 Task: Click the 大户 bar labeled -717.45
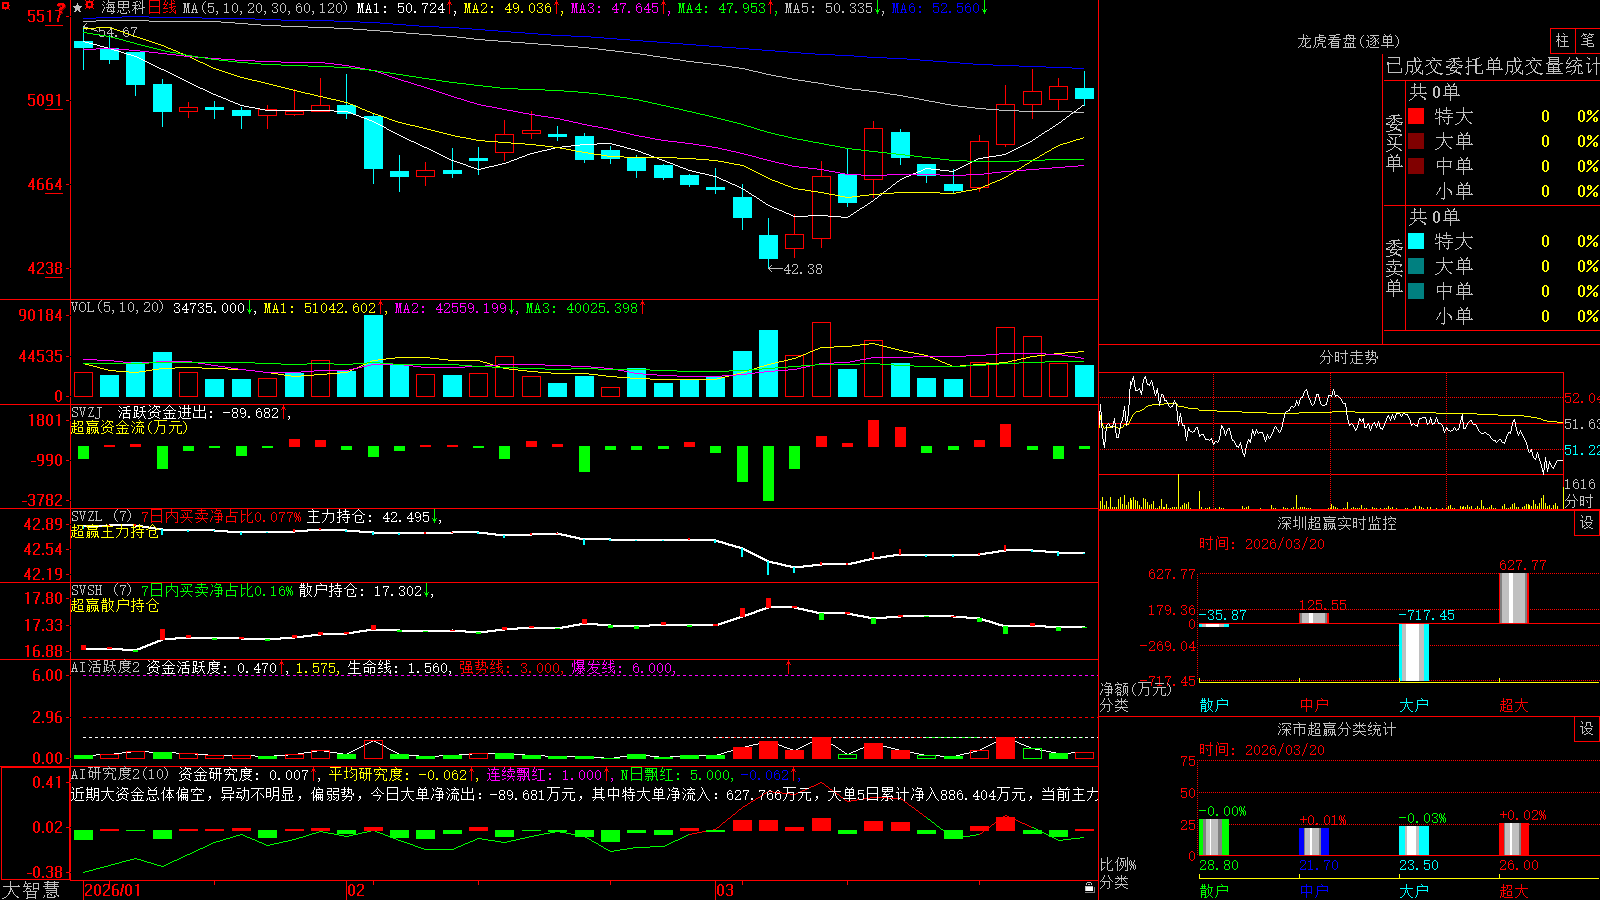click(1414, 652)
